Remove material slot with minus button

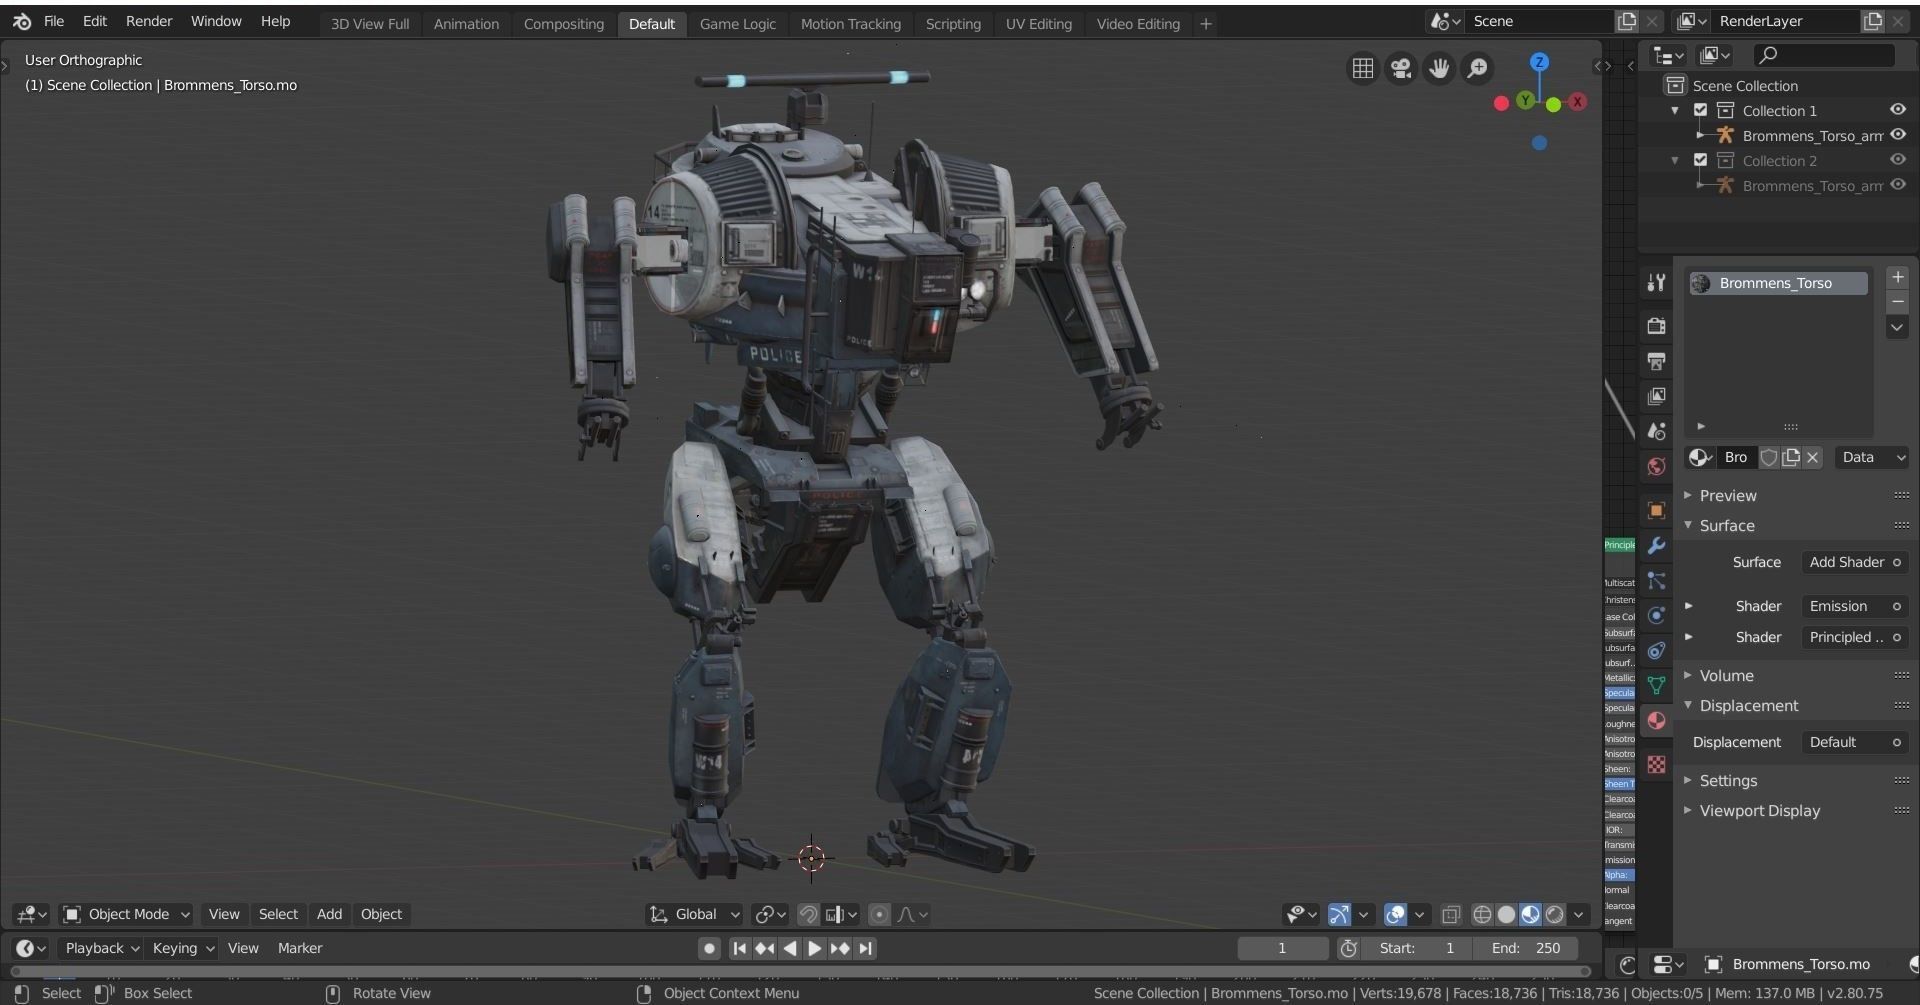1897,302
